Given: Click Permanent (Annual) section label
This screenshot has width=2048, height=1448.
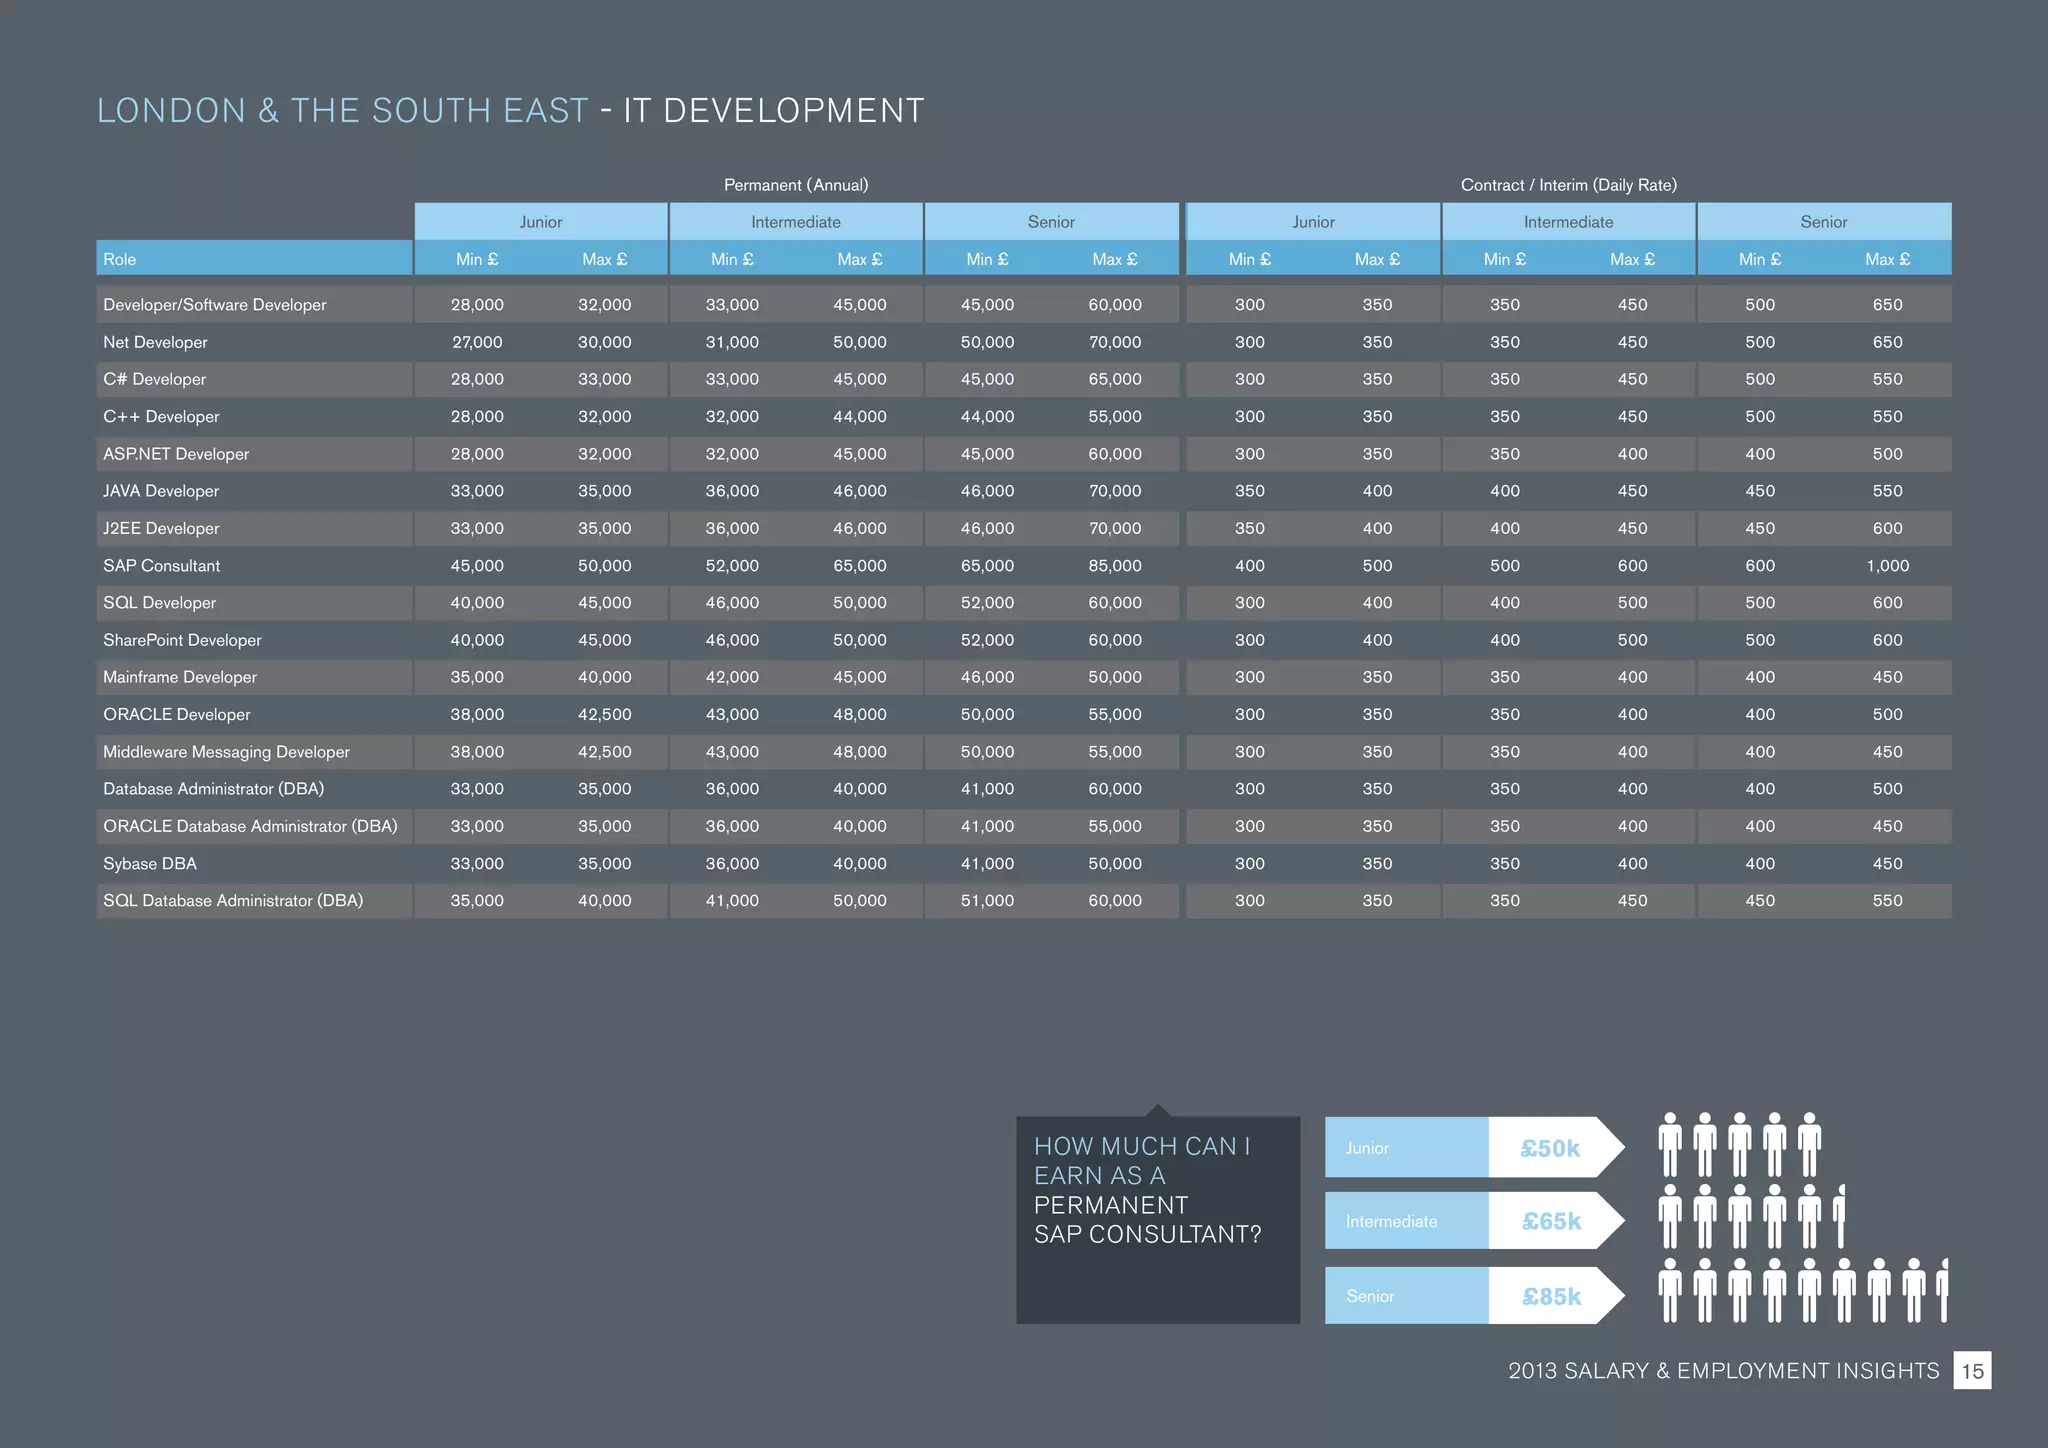Looking at the screenshot, I should click(x=796, y=185).
